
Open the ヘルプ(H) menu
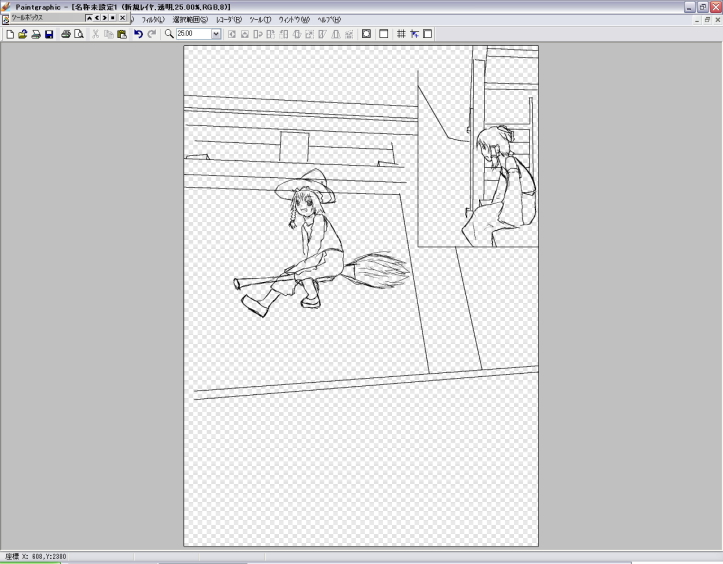(329, 20)
